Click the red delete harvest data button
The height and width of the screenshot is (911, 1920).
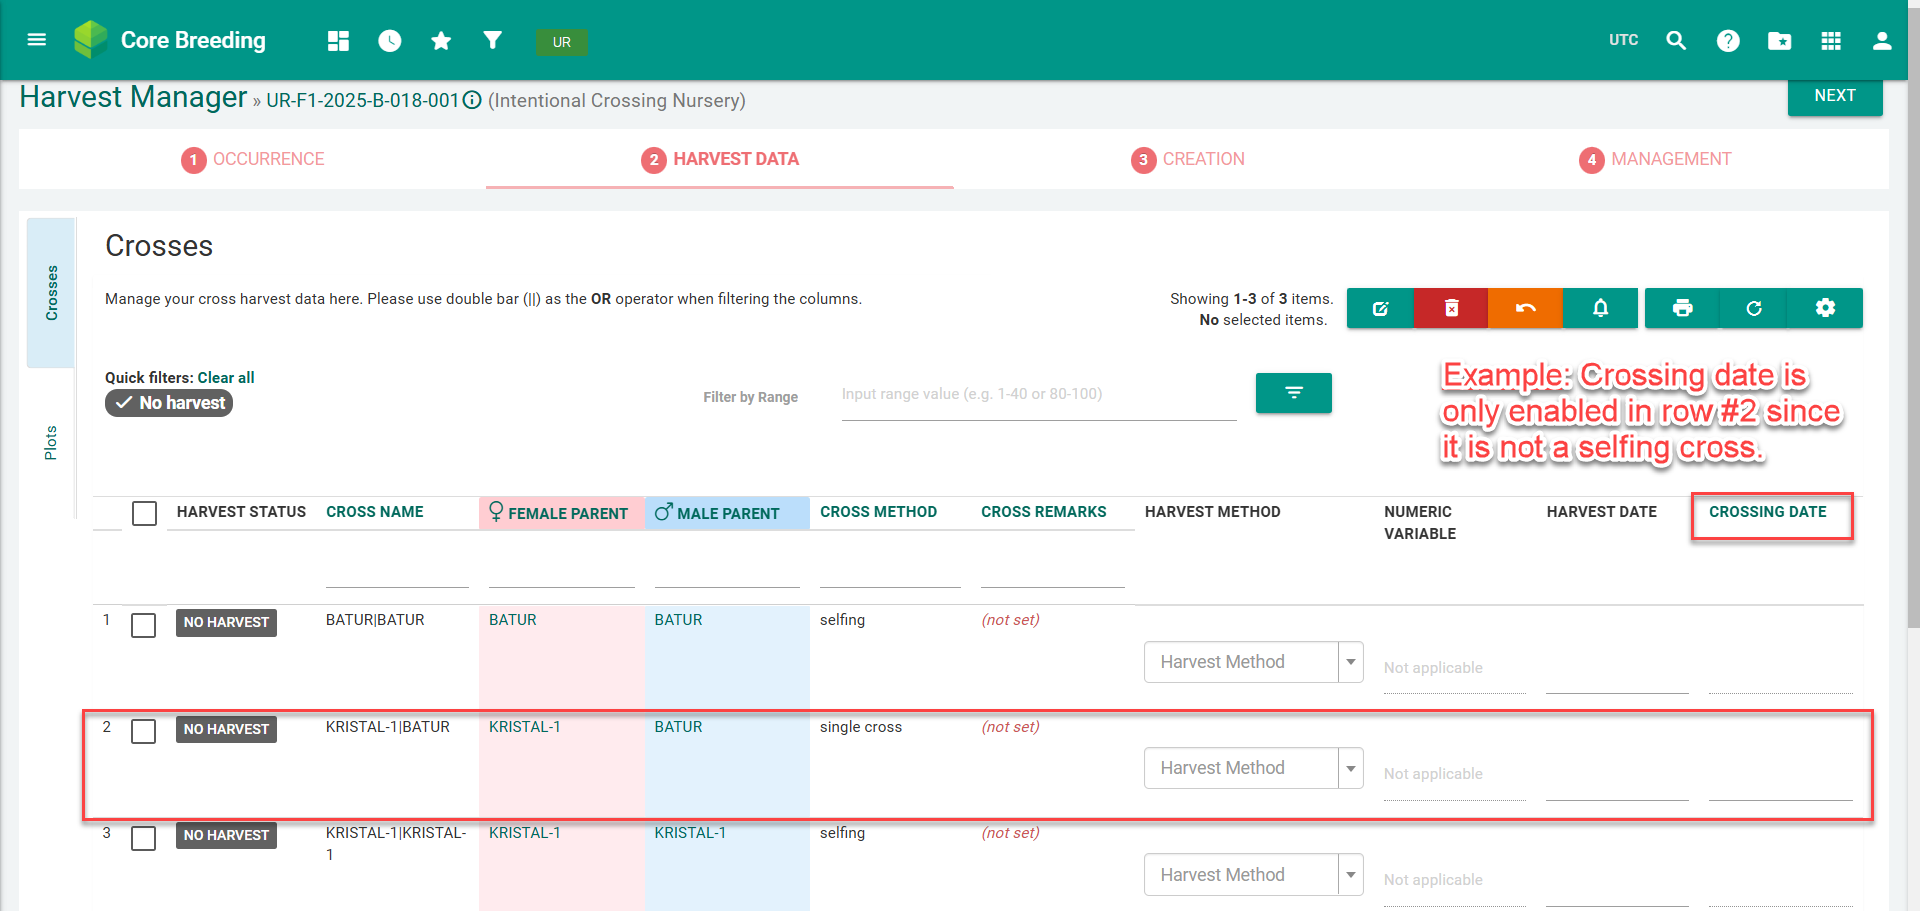(x=1451, y=308)
